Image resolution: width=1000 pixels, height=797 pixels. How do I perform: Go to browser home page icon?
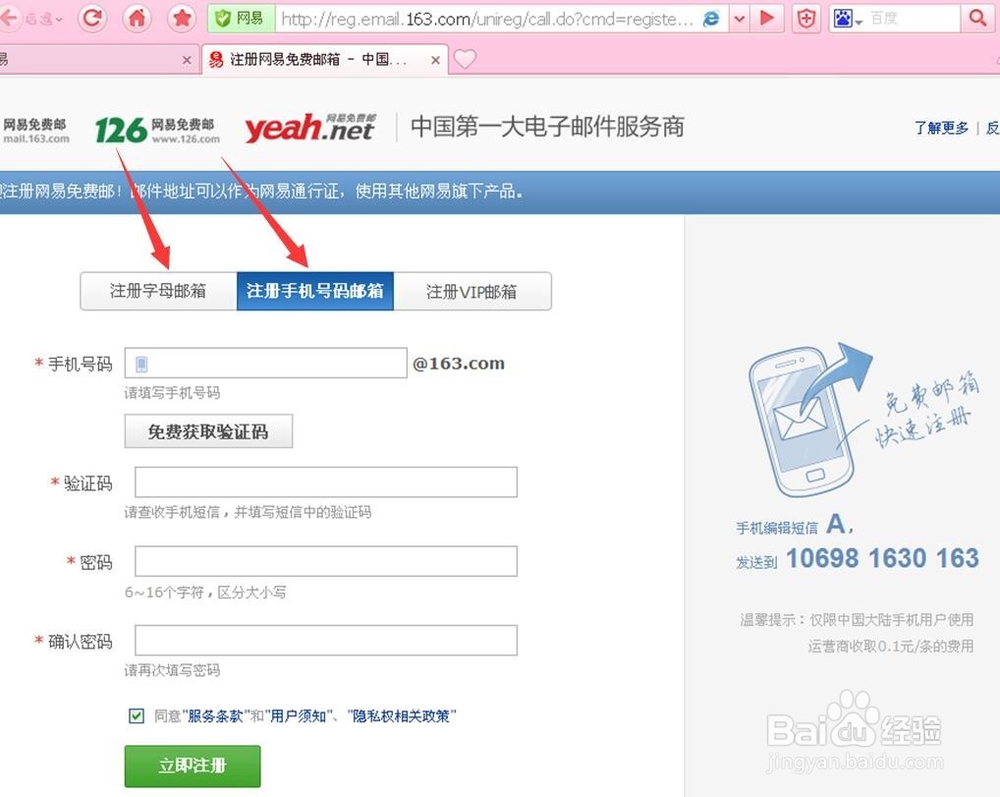(x=137, y=18)
